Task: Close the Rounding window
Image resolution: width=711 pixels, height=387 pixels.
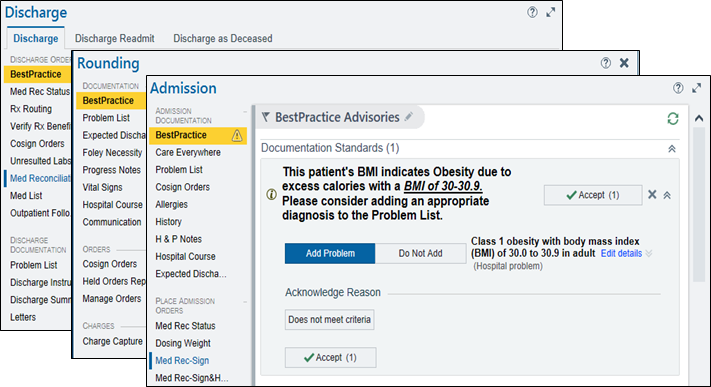Action: coord(624,63)
